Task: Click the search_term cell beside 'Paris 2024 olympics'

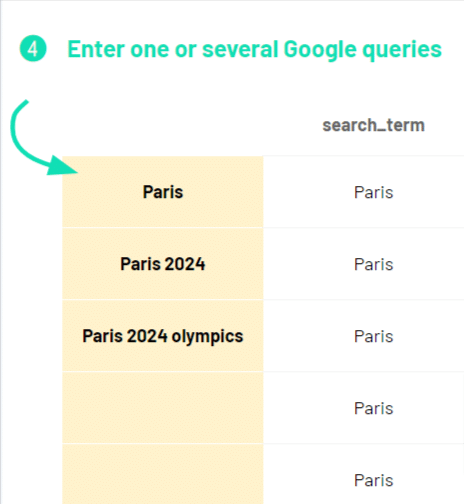Action: [364, 336]
